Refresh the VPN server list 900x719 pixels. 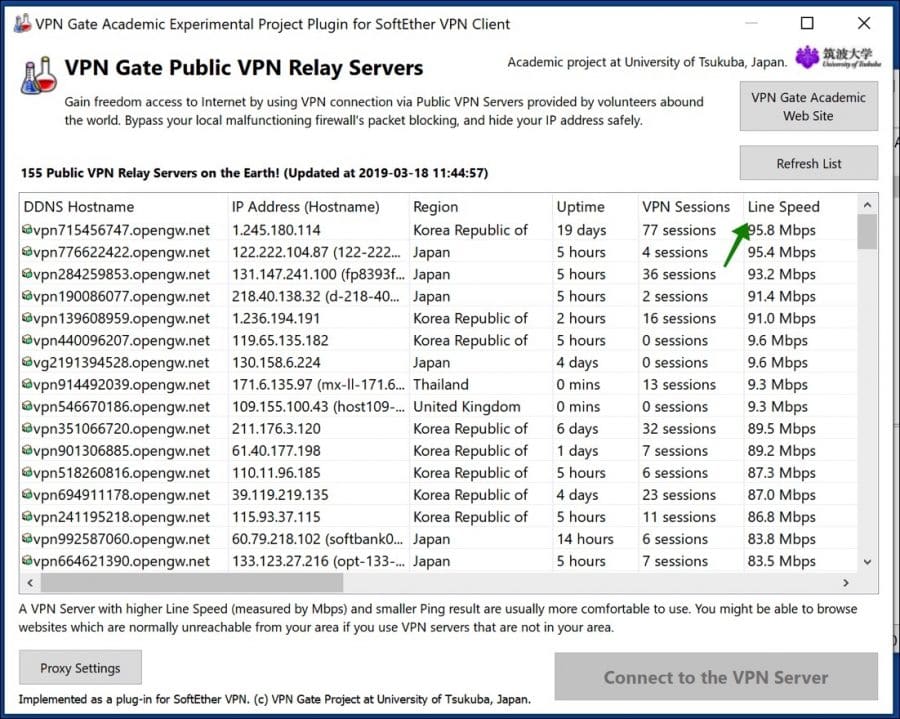(808, 163)
